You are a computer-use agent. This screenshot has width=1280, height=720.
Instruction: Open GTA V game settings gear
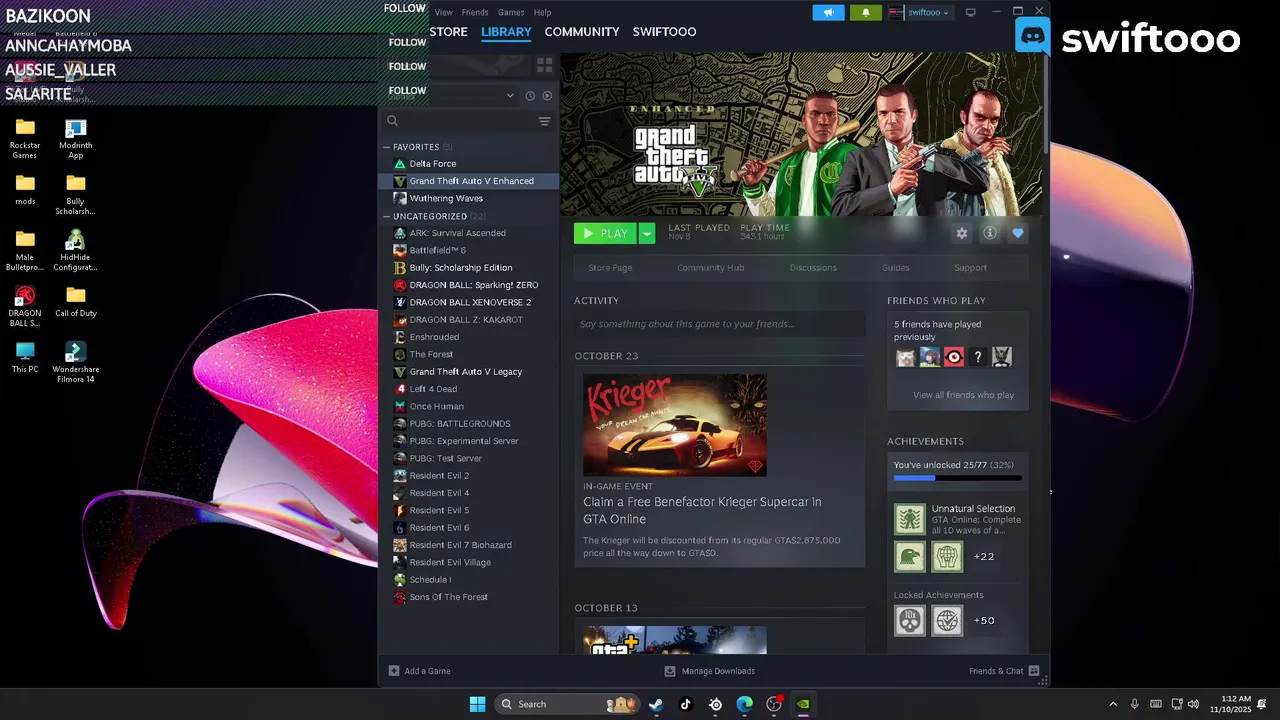coord(962,233)
